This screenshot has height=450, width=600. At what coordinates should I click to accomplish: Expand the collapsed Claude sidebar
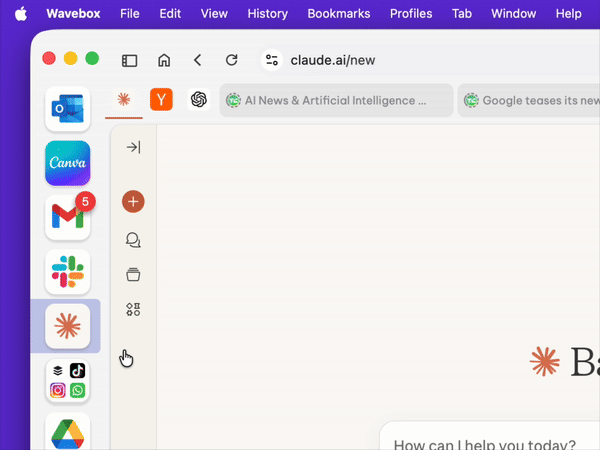click(133, 147)
